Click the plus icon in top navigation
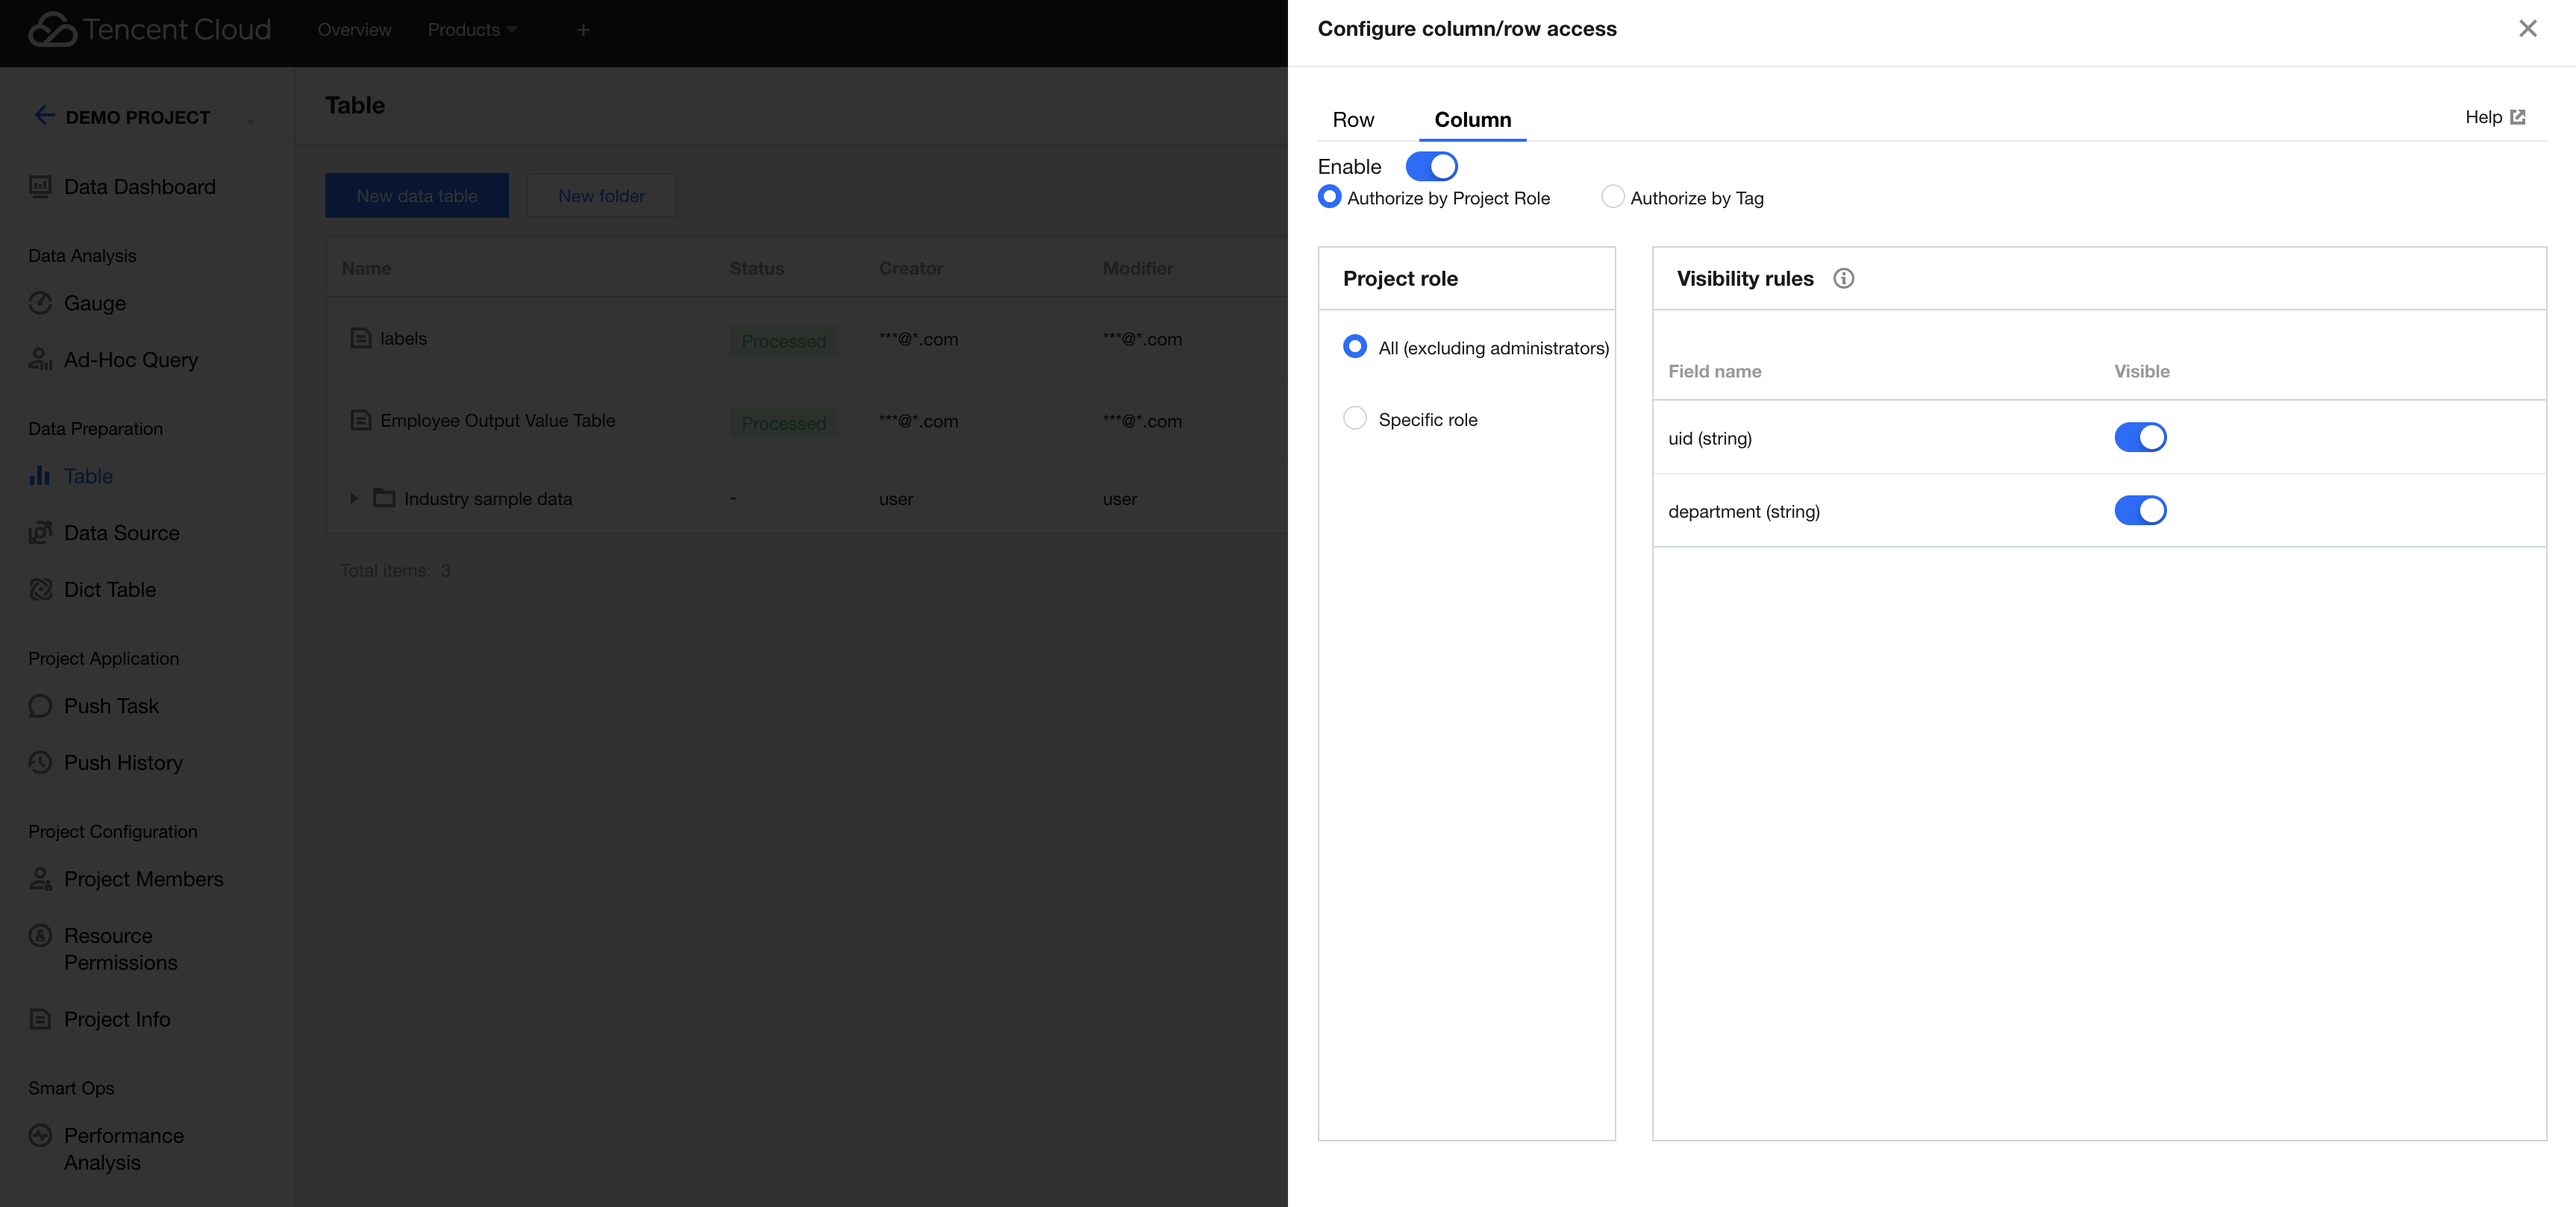This screenshot has width=2576, height=1207. pos(583,30)
